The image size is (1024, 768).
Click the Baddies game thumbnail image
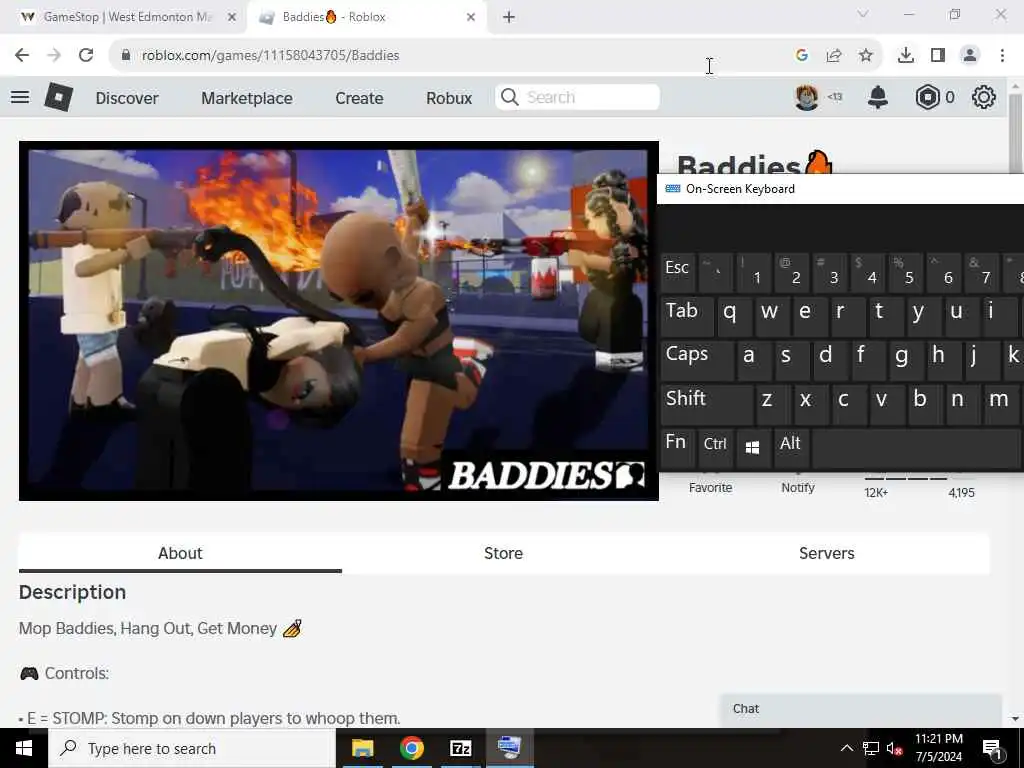(338, 321)
